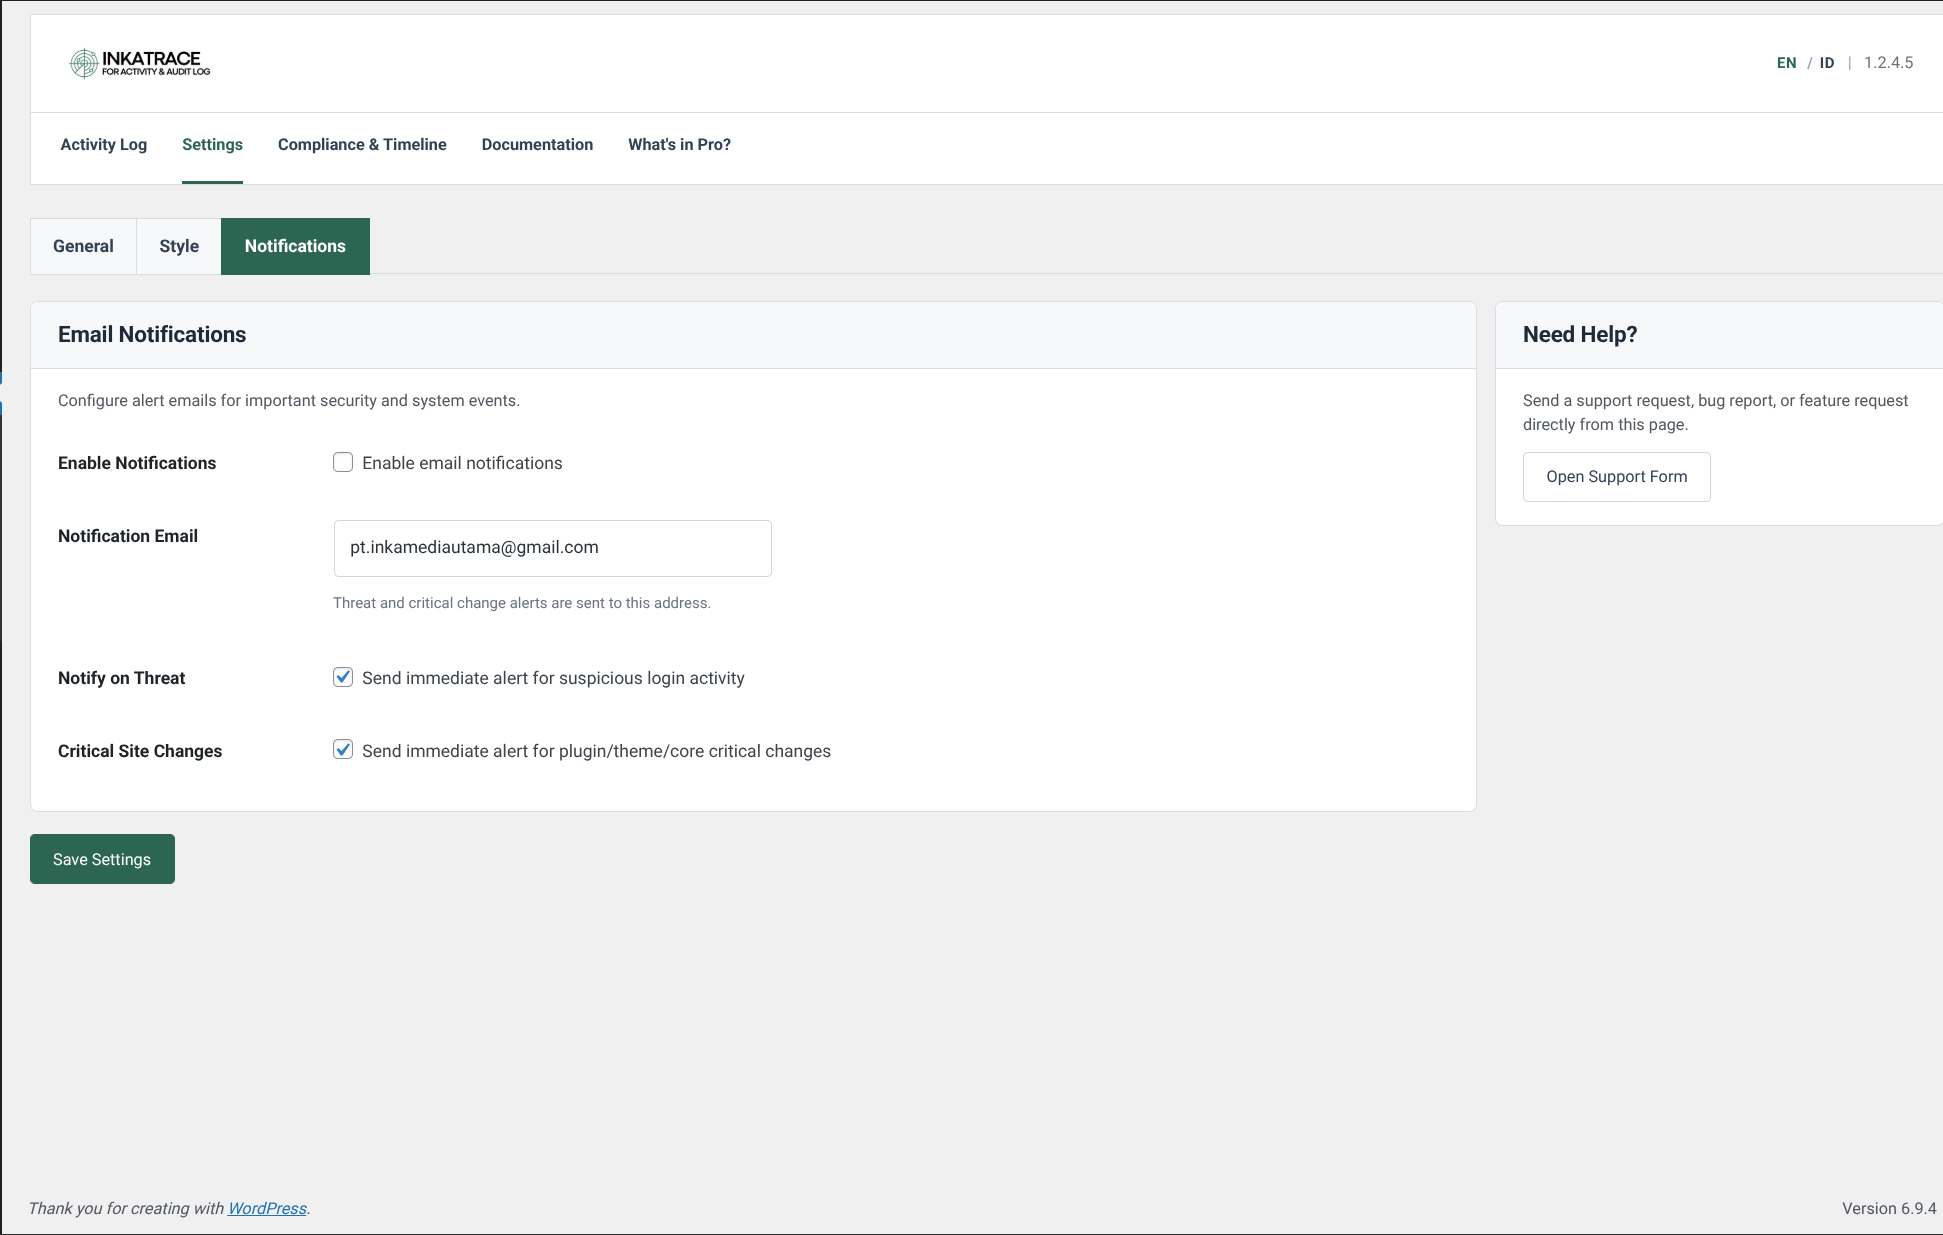
Task: Switch to the General settings tab
Action: tap(83, 246)
